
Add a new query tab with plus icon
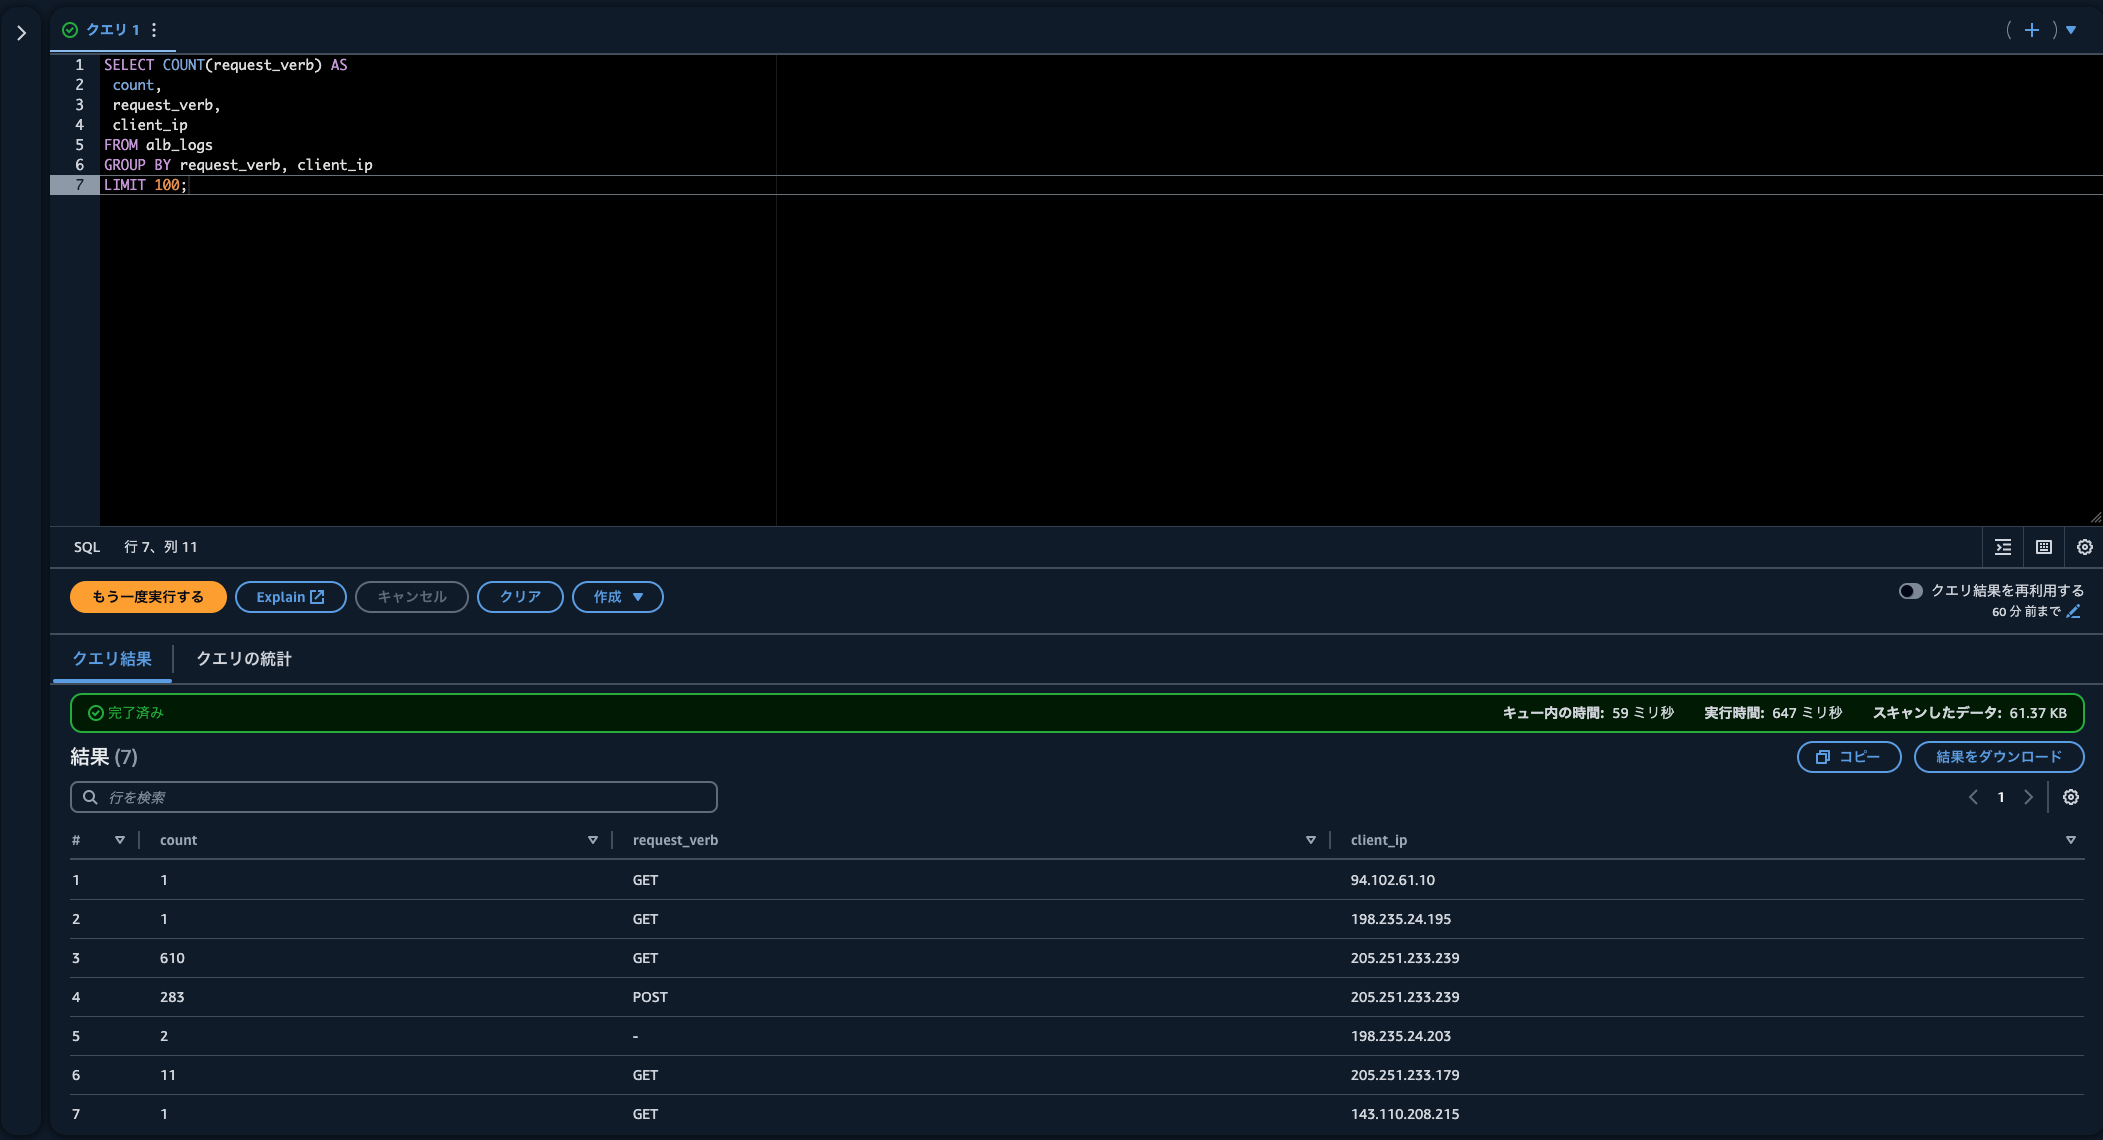pyautogui.click(x=2031, y=30)
